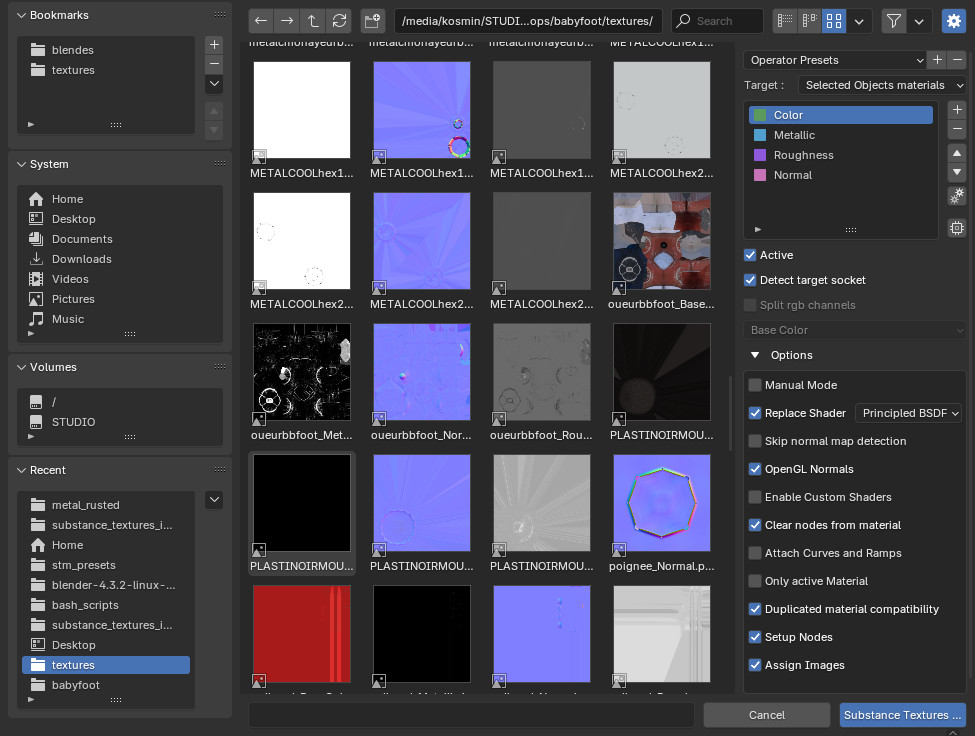Image resolution: width=975 pixels, height=736 pixels.
Task: Open the Operator Presets dropdown
Action: coord(834,60)
